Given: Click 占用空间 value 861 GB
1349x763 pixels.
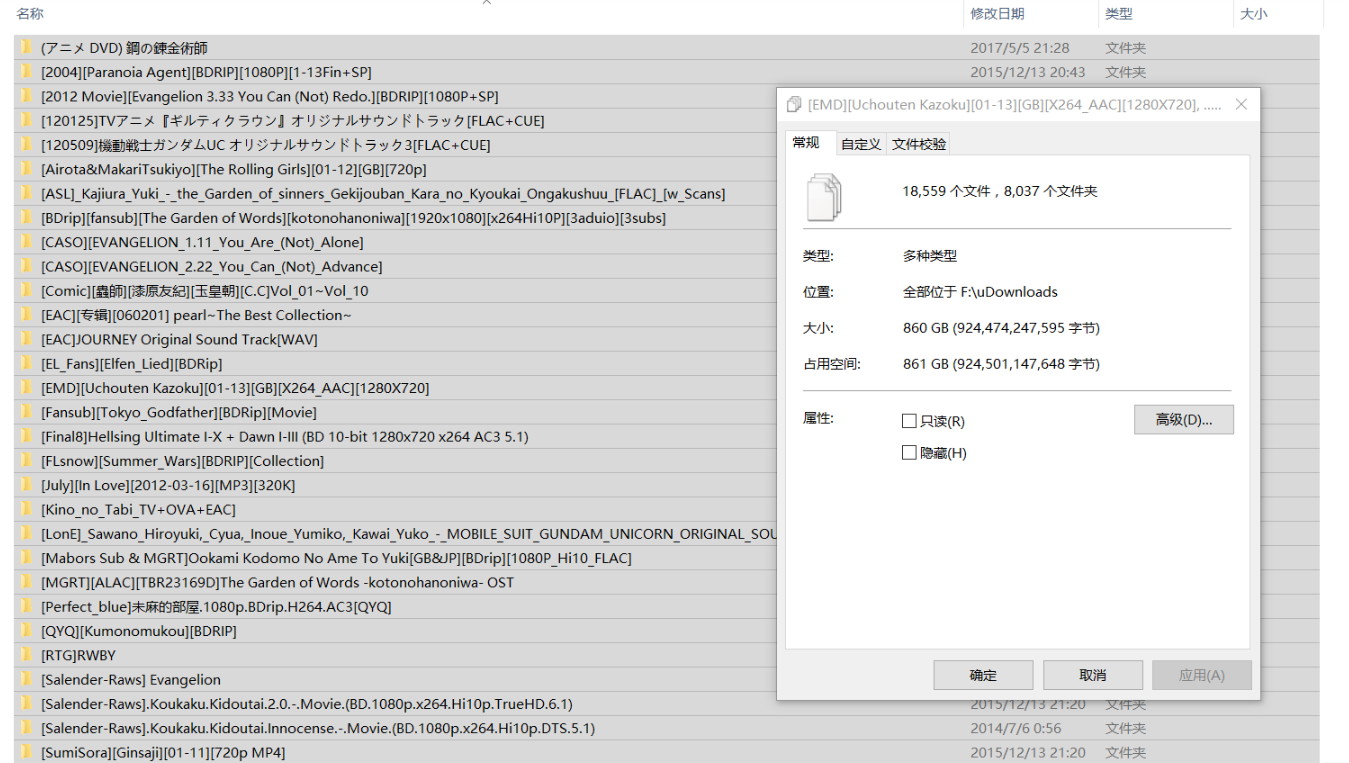Looking at the screenshot, I should click(x=1001, y=364).
